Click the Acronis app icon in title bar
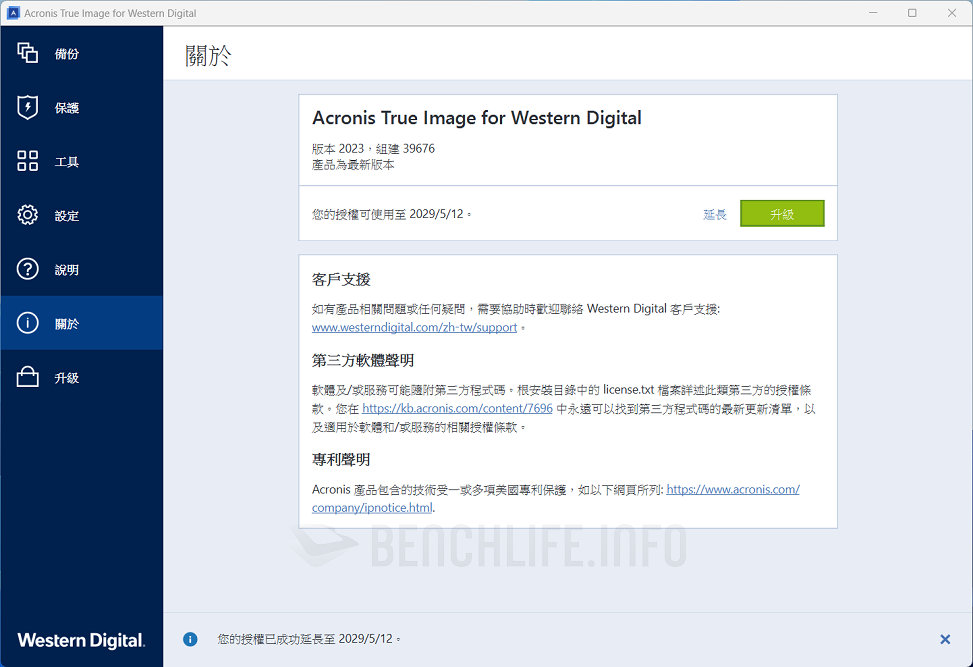973x667 pixels. coord(13,12)
